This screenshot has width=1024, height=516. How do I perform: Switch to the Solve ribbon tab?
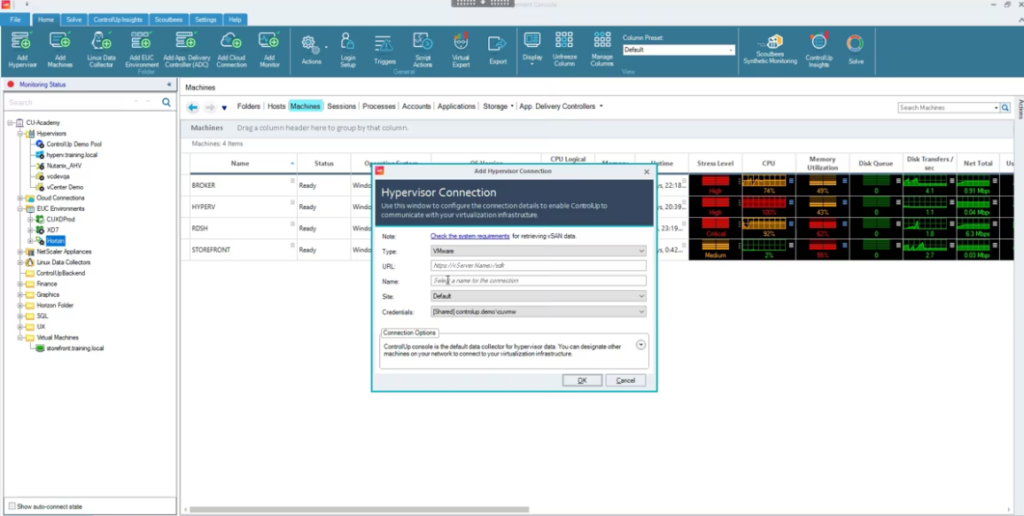click(x=74, y=20)
